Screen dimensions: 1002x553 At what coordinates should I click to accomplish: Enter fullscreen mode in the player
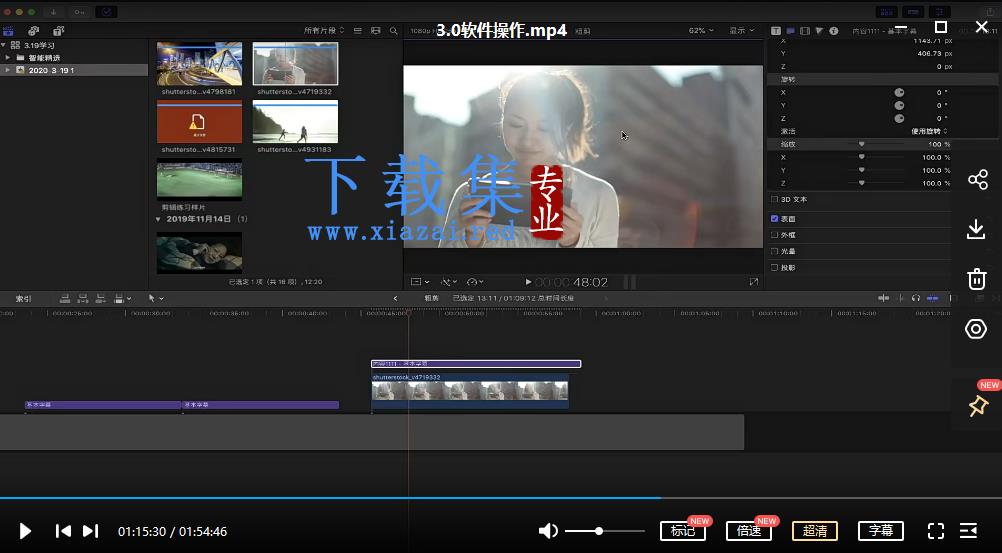click(x=936, y=531)
